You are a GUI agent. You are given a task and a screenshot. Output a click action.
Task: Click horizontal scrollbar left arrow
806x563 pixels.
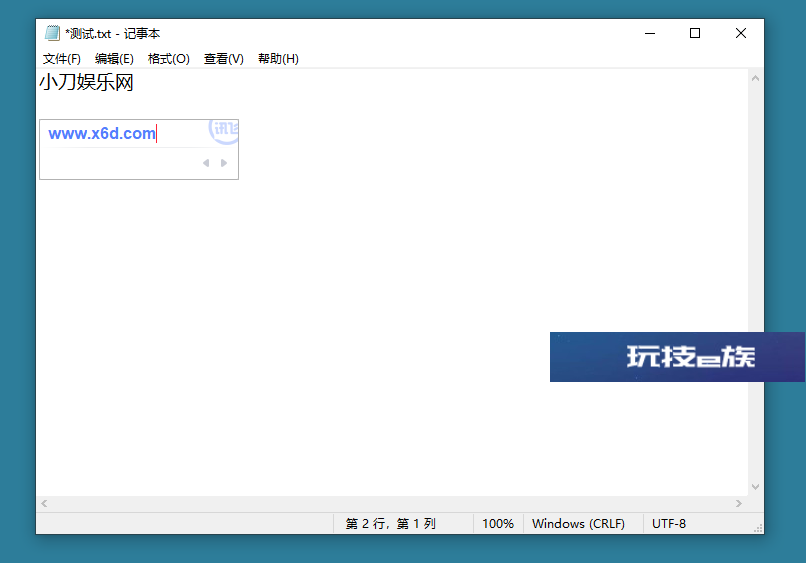click(44, 503)
